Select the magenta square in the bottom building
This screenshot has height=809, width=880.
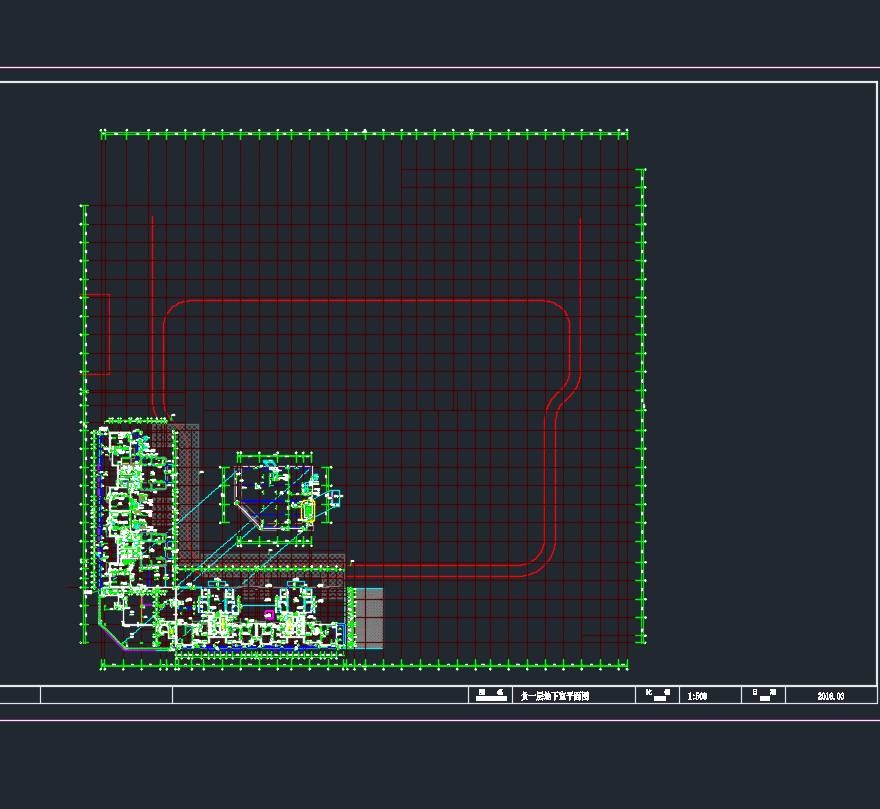click(x=269, y=615)
